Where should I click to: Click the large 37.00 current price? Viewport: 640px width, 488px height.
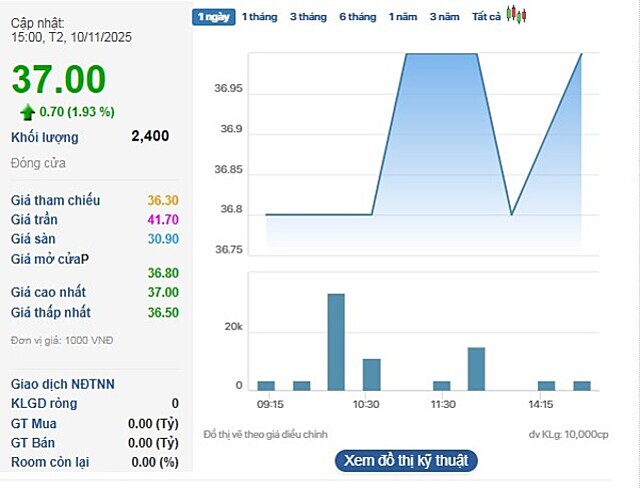58,79
